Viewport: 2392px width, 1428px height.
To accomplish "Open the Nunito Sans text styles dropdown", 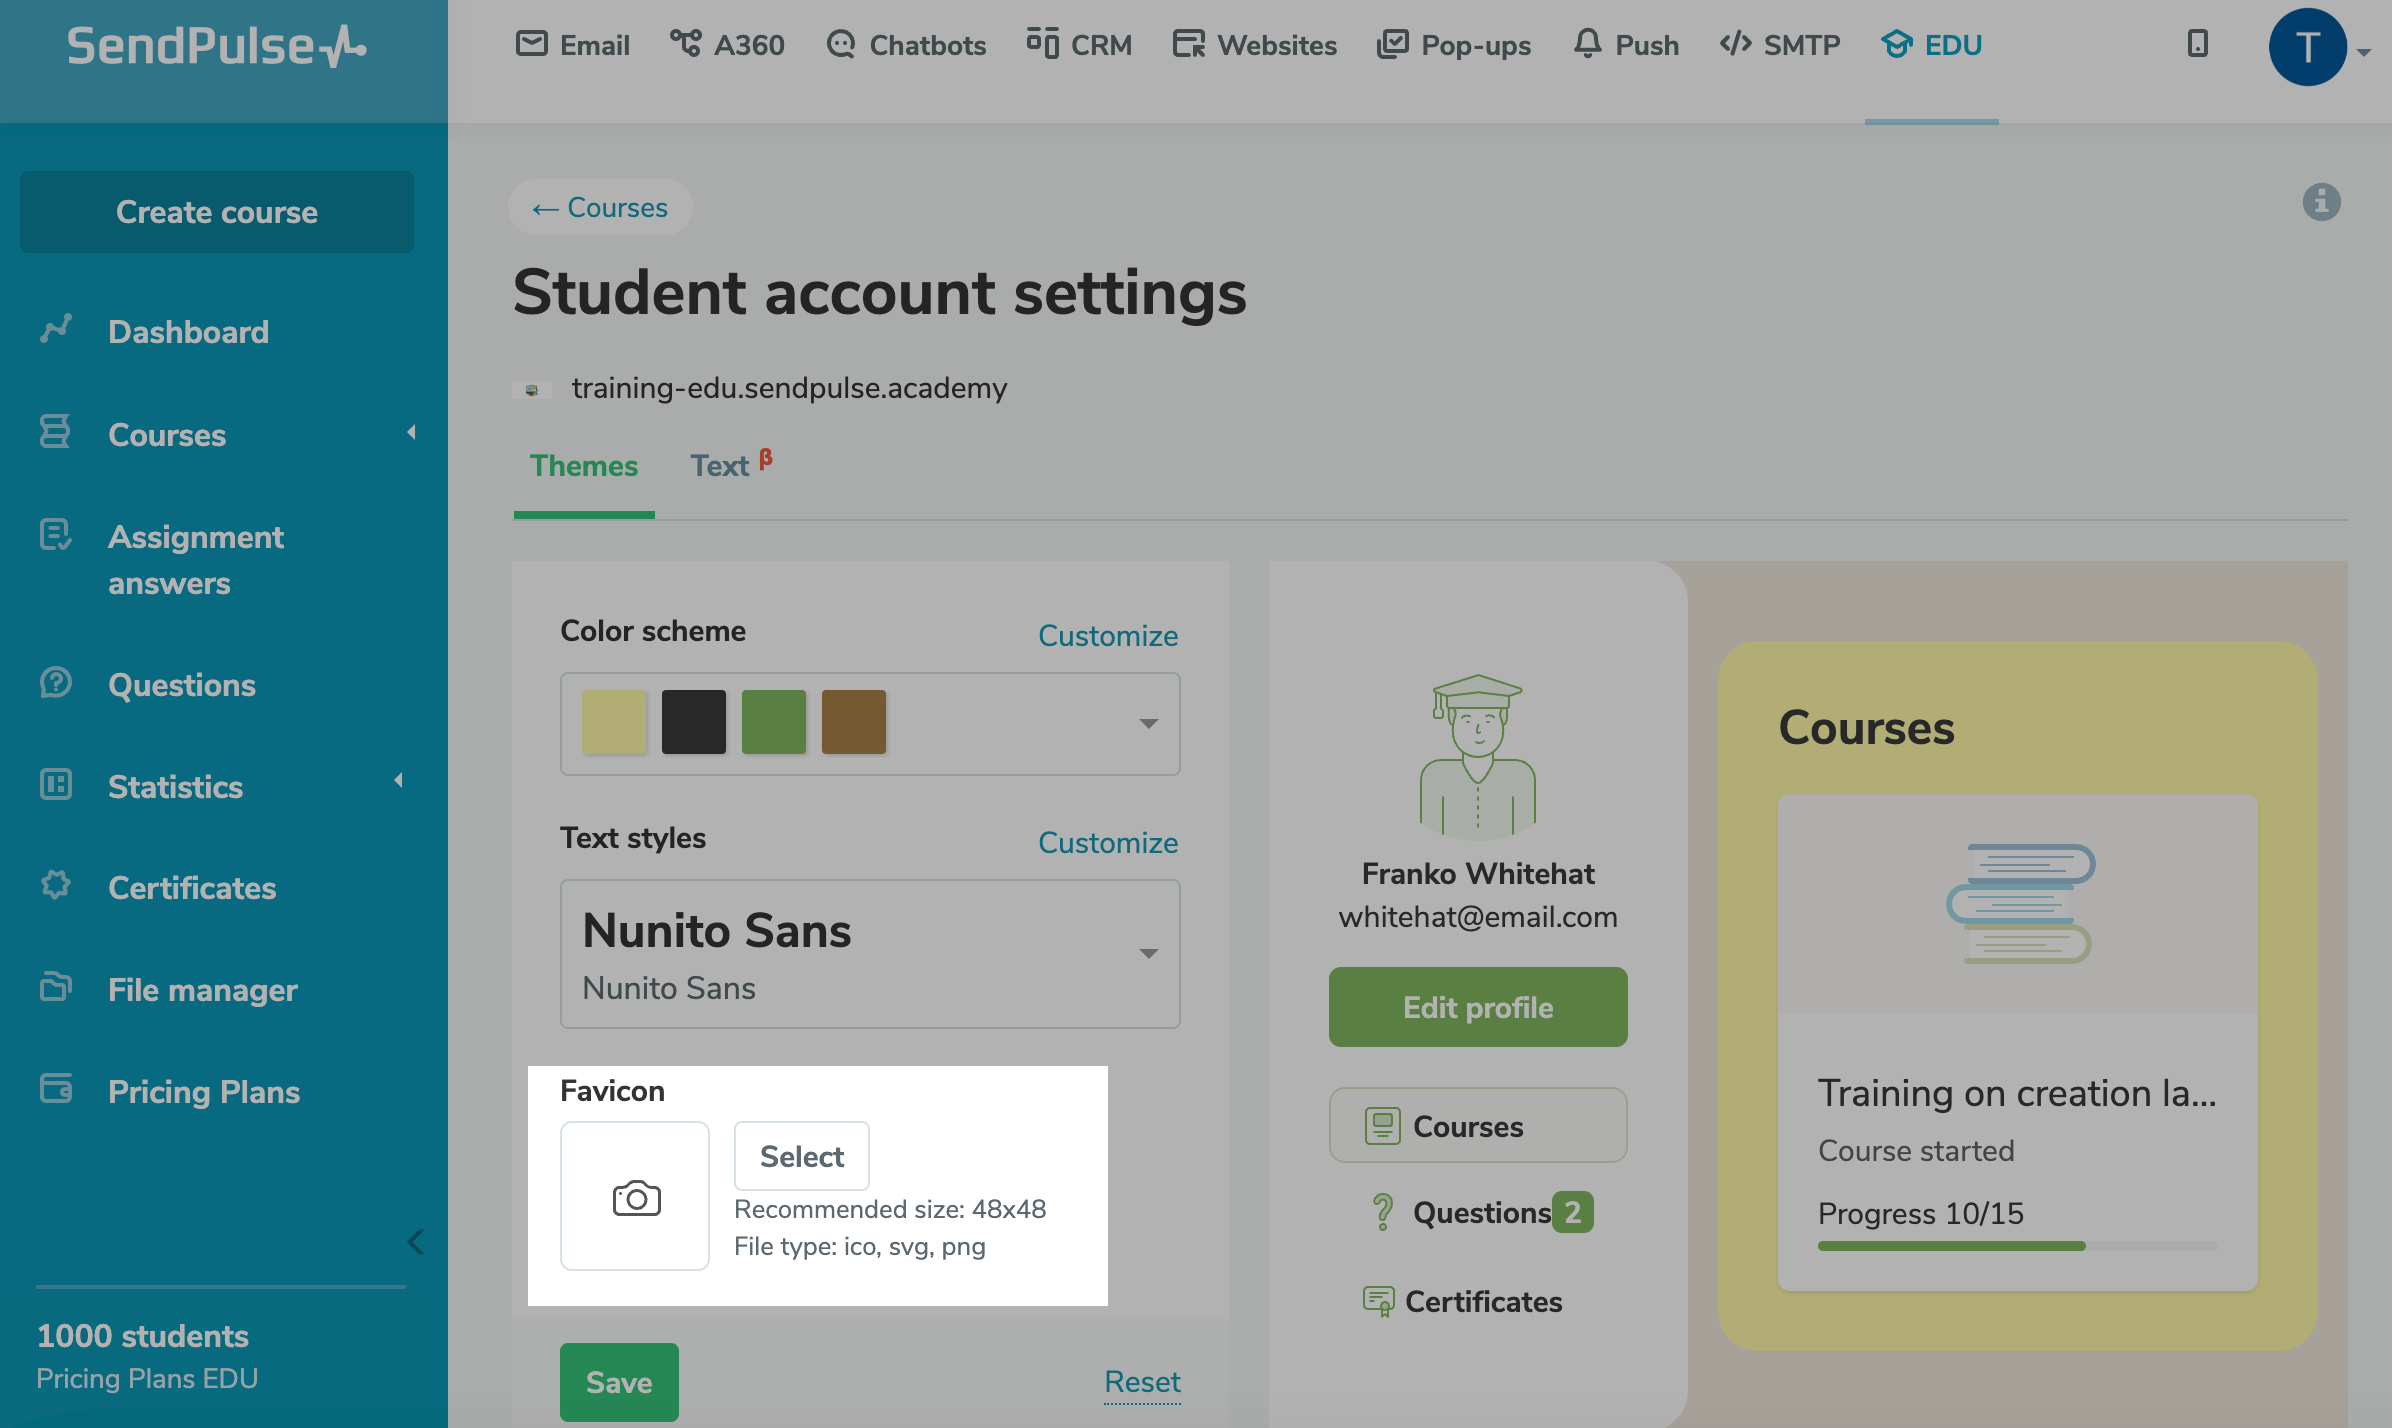I will click(1148, 953).
